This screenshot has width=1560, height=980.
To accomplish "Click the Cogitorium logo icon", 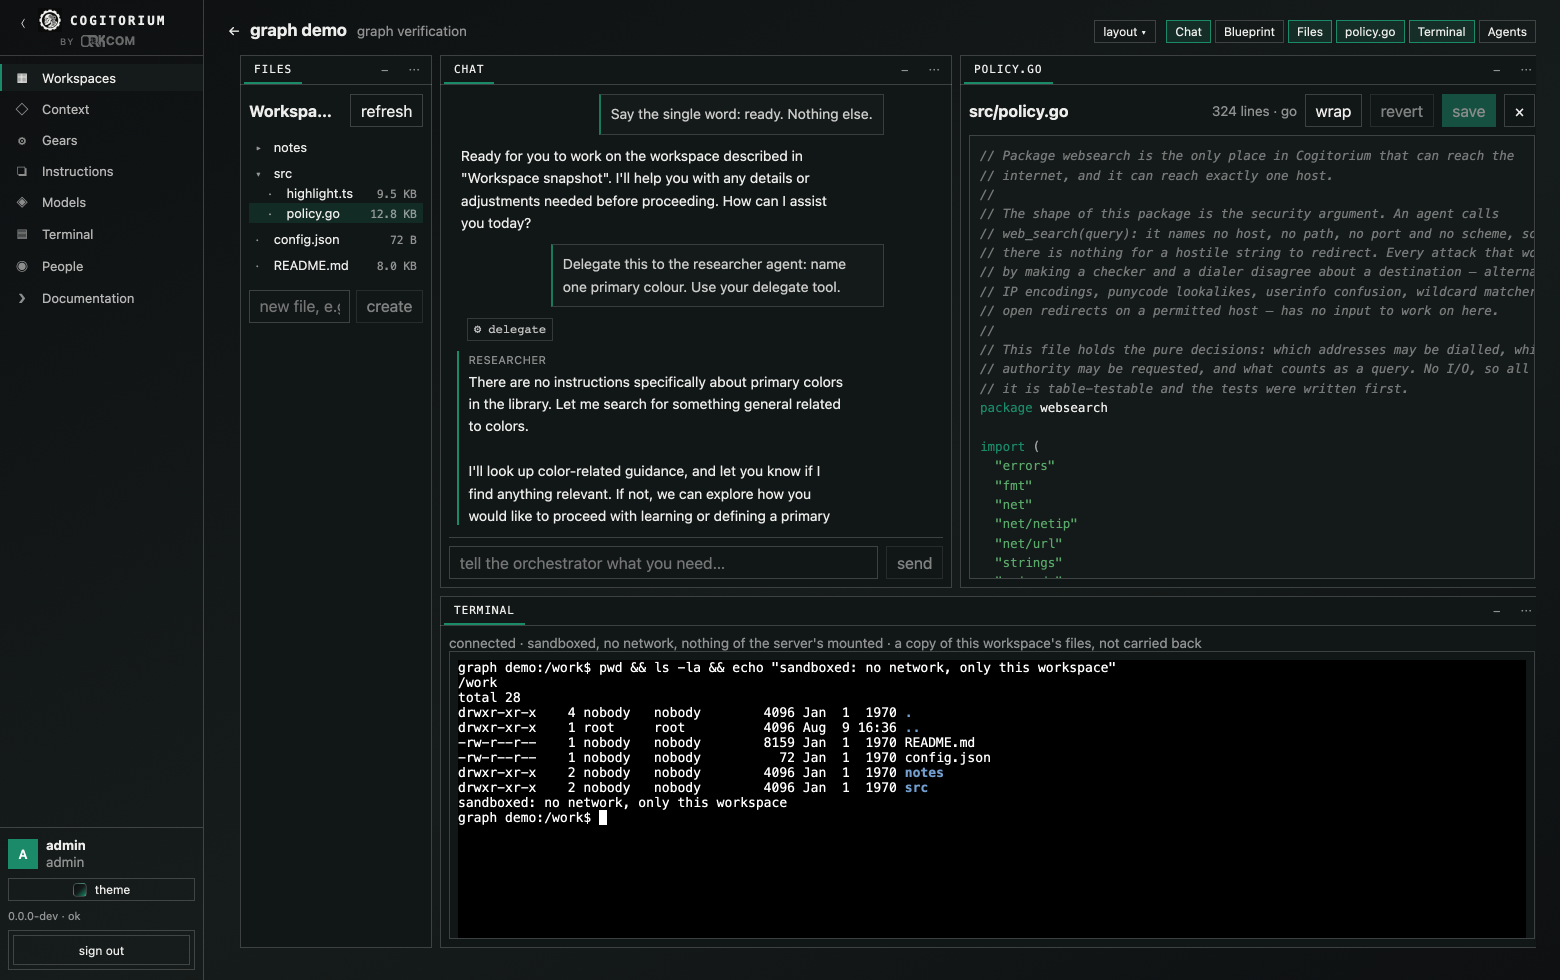I will (50, 19).
